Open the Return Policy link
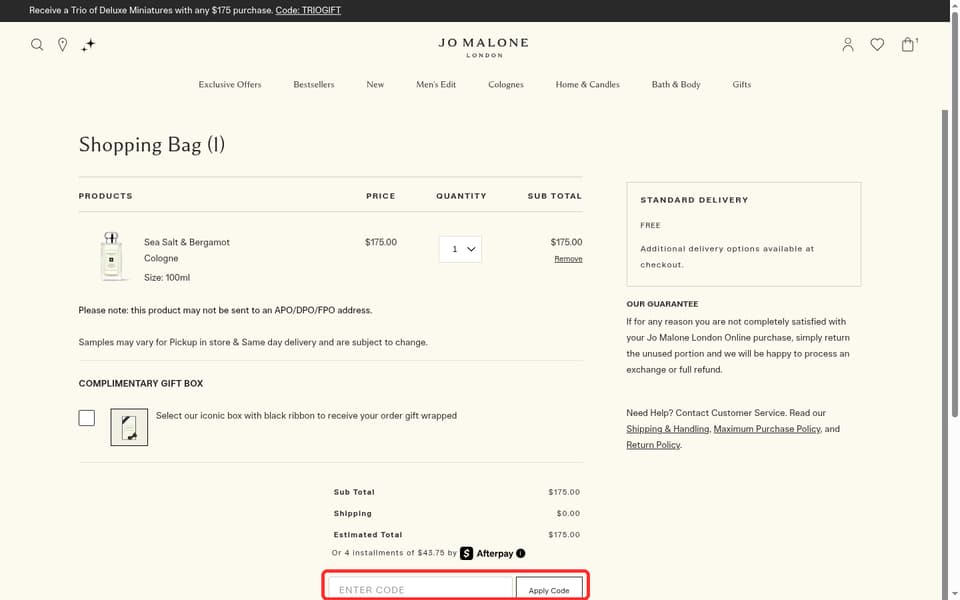Image resolution: width=960 pixels, height=600 pixels. click(x=653, y=445)
